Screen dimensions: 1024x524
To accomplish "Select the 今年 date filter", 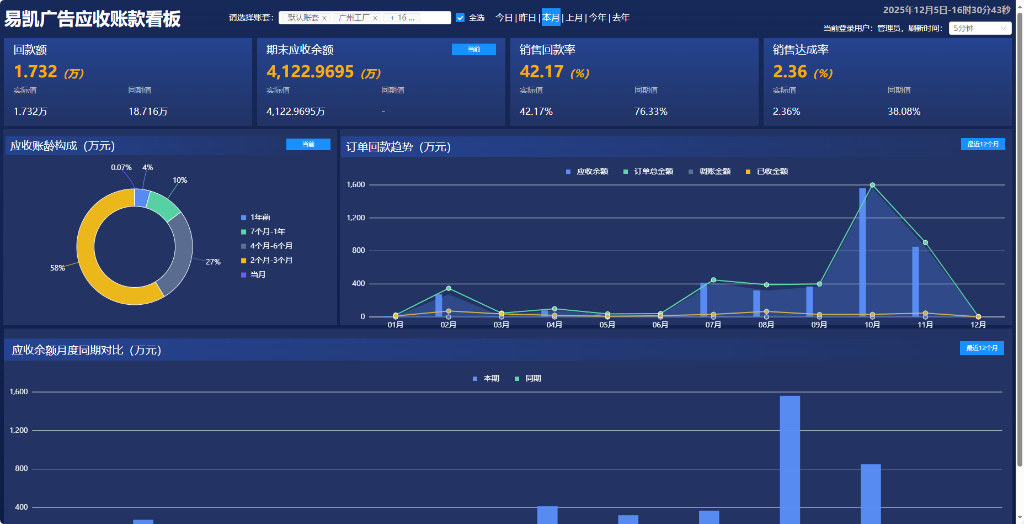I will click(x=598, y=18).
